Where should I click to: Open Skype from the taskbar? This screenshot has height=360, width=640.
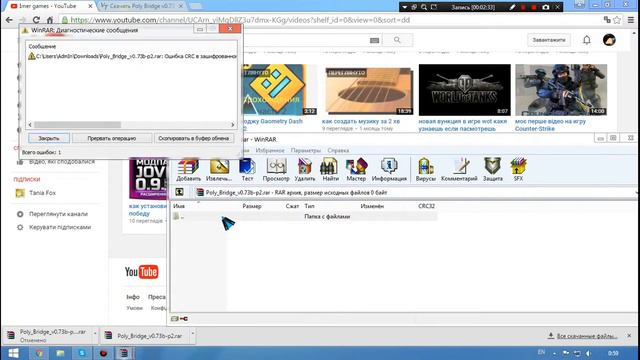click(x=82, y=353)
